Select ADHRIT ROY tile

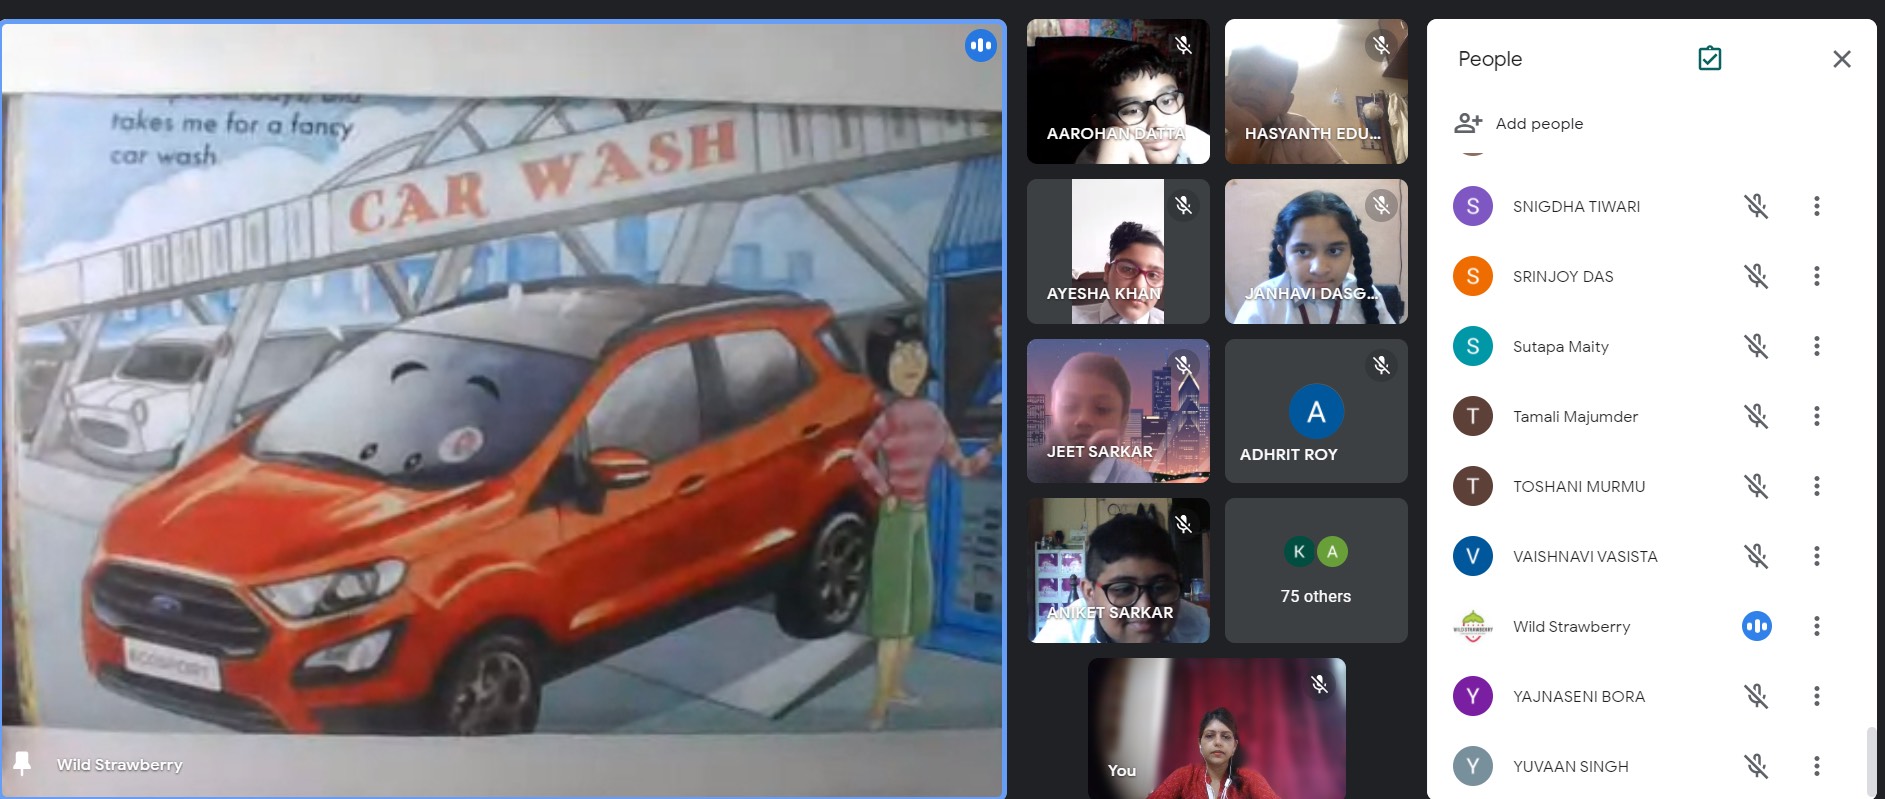[1316, 411]
